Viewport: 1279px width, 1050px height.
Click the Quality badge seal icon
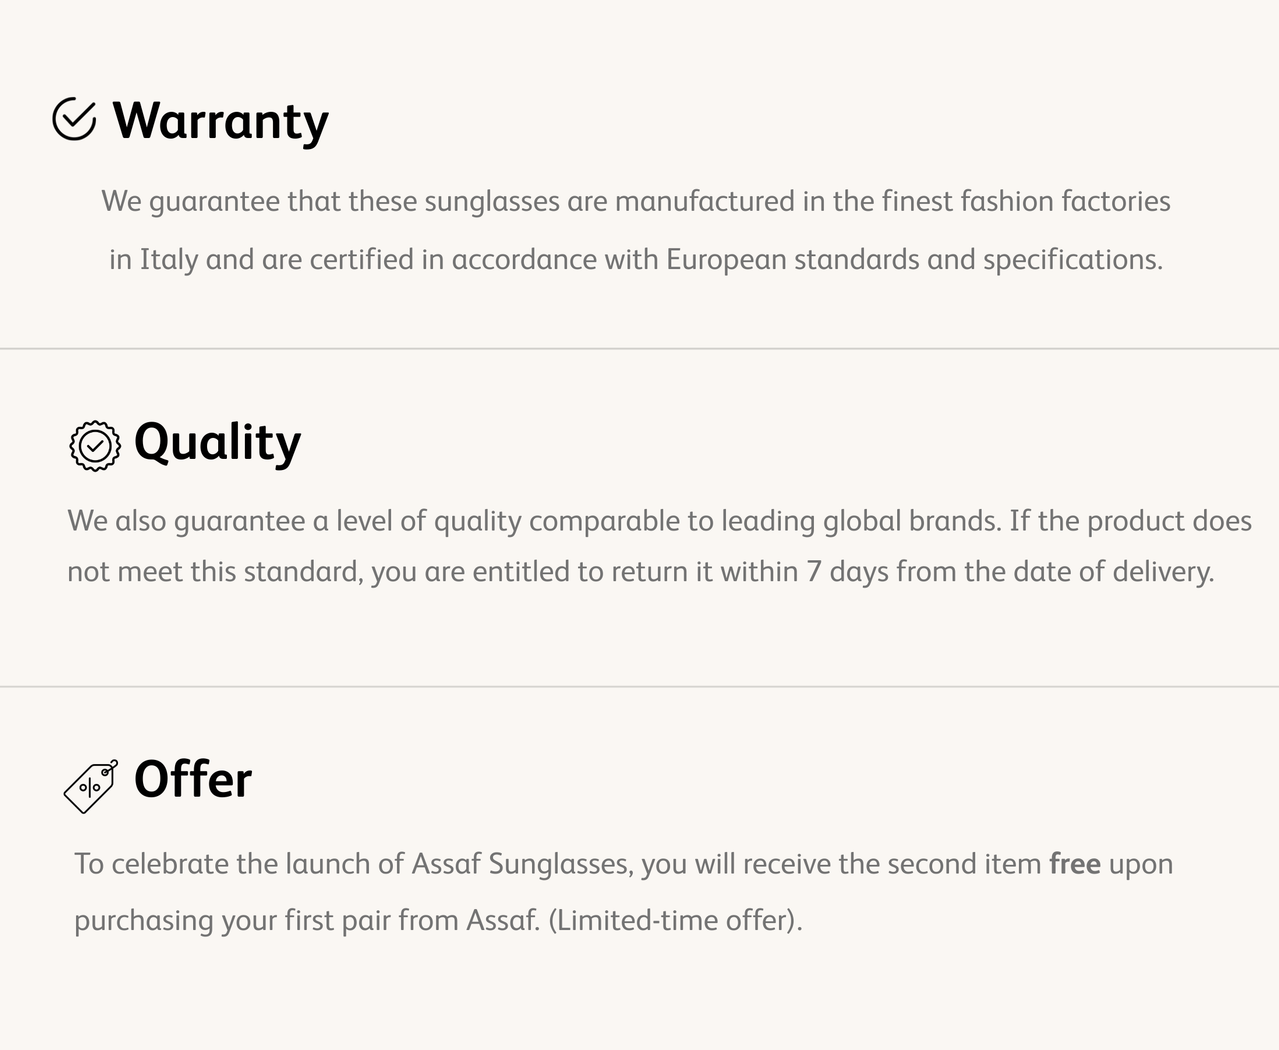coord(95,446)
